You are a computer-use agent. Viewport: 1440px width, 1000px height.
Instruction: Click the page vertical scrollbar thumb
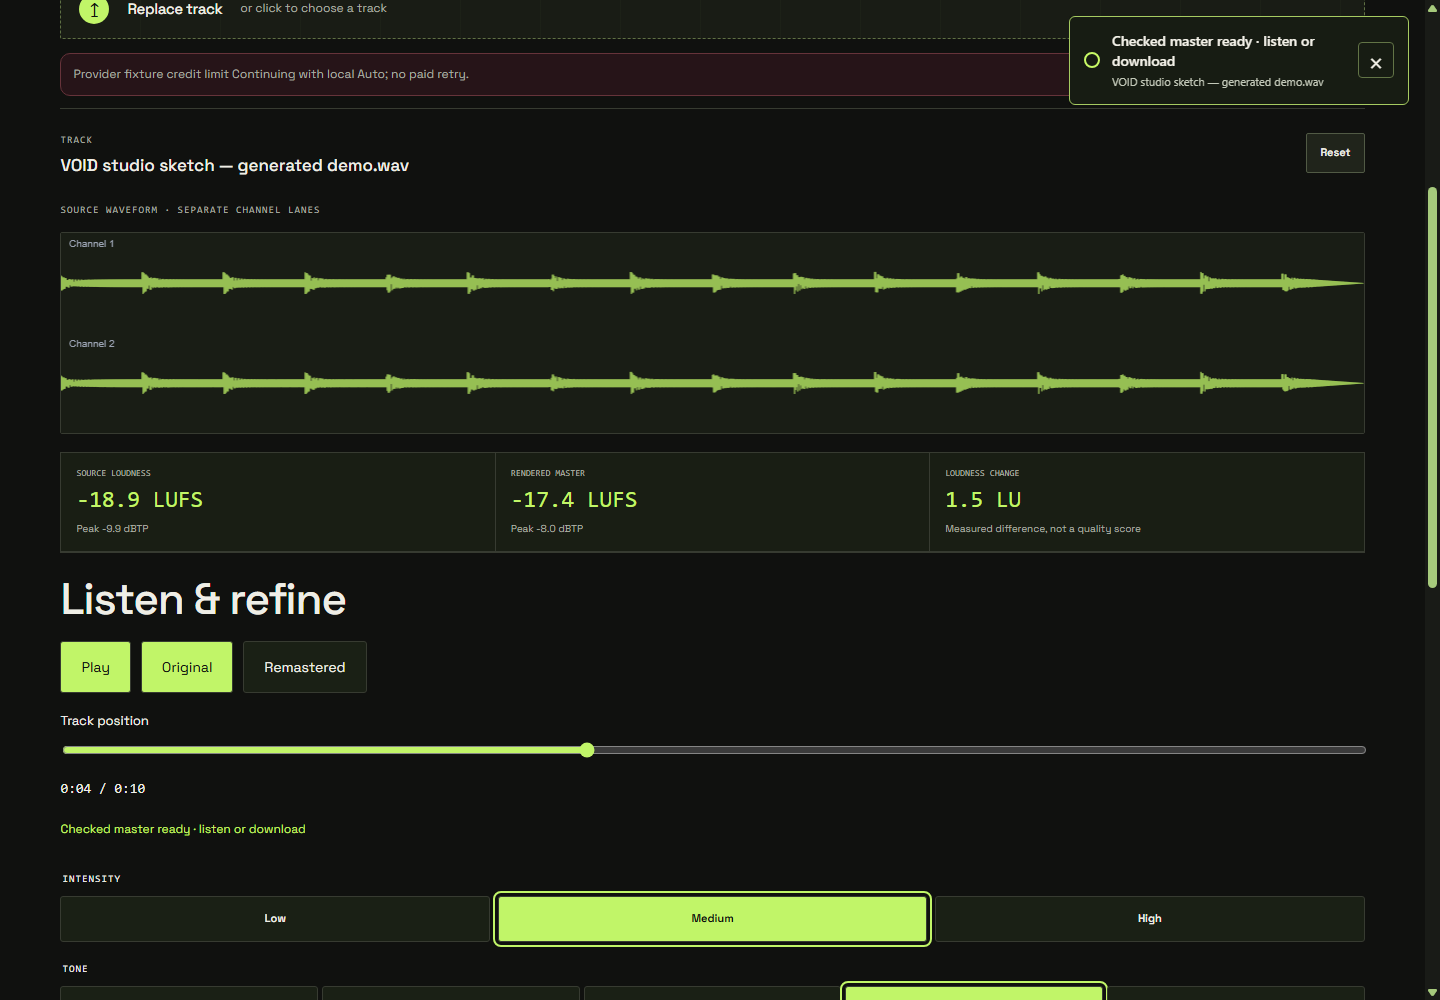pyautogui.click(x=1432, y=388)
